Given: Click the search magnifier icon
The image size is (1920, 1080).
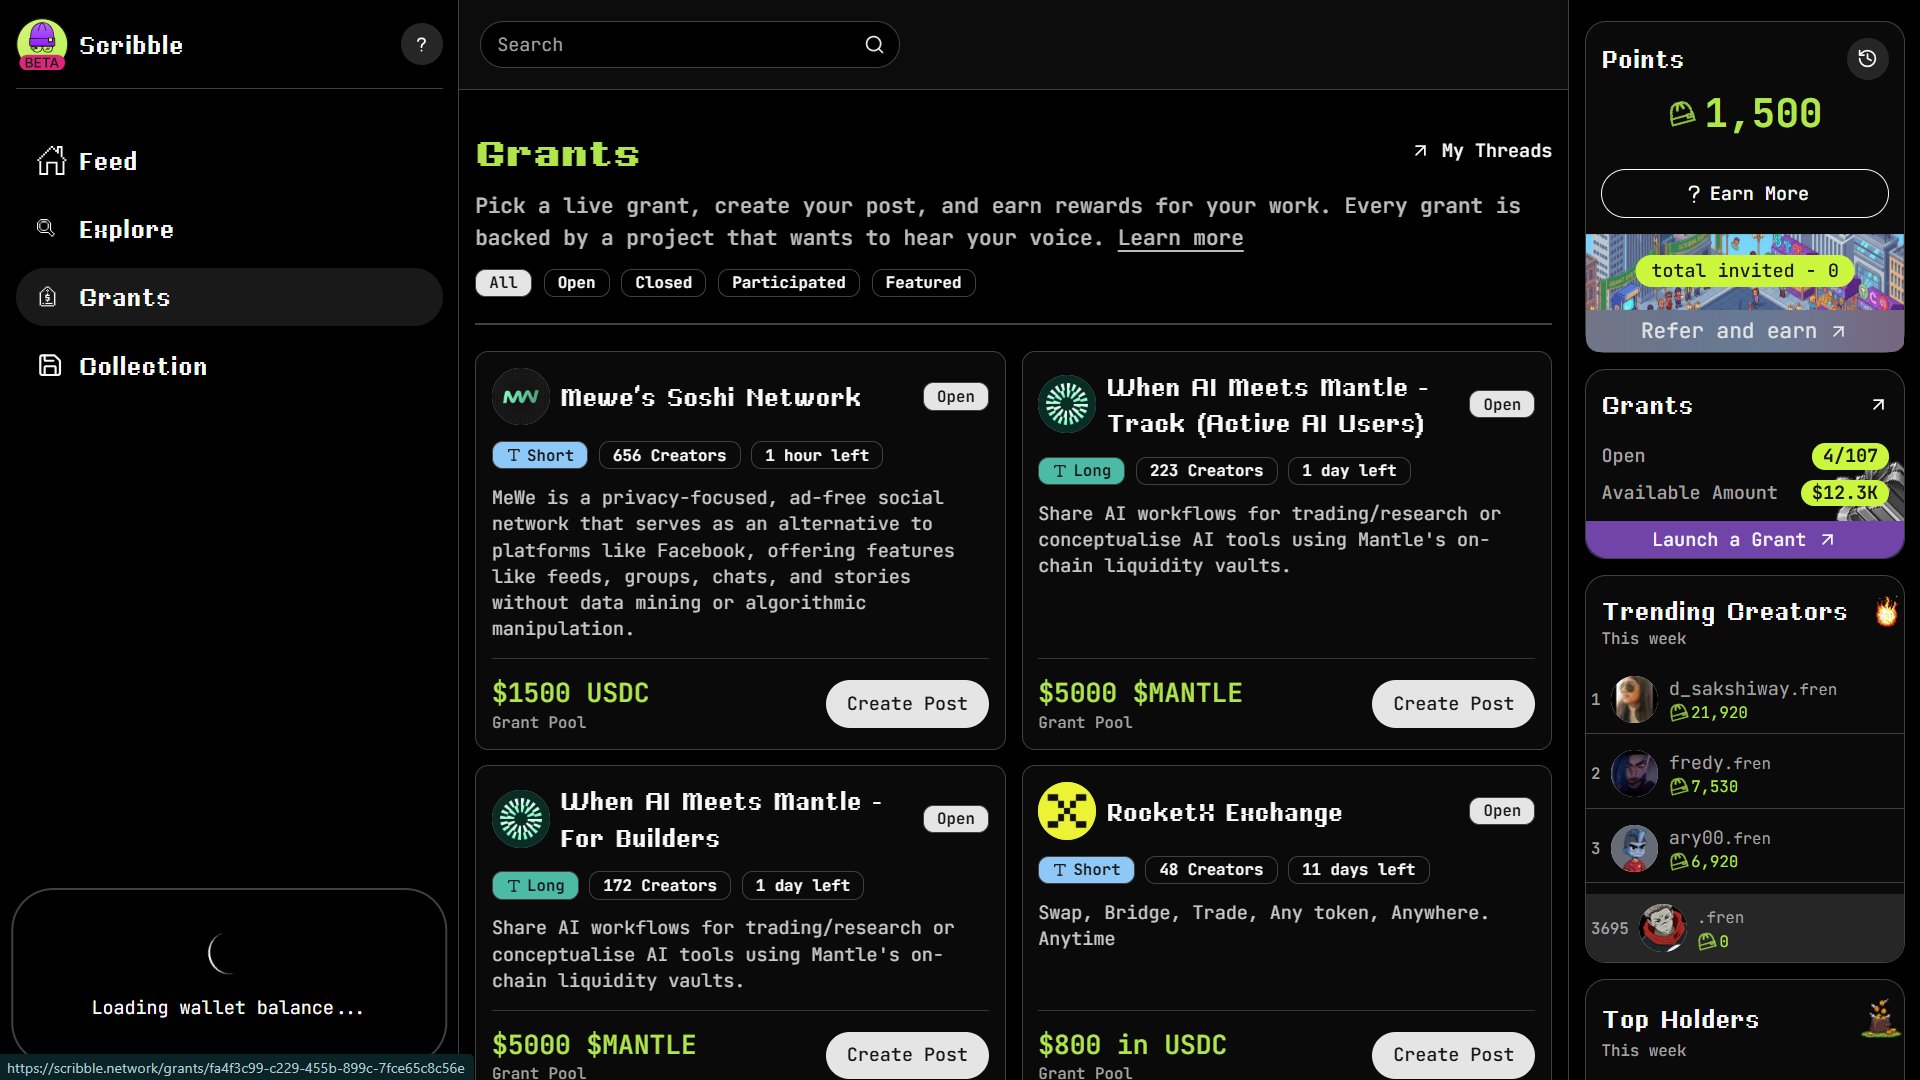Looking at the screenshot, I should coord(874,44).
